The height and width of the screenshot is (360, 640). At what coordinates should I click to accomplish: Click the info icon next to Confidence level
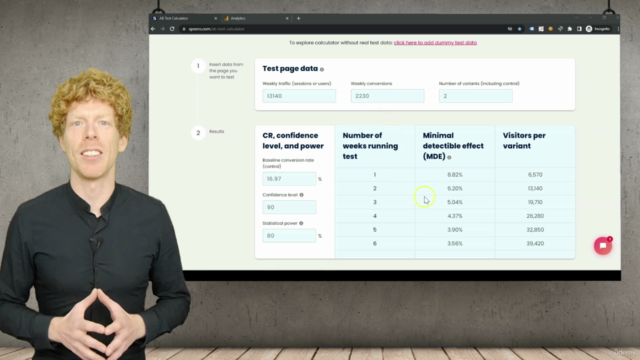(302, 195)
